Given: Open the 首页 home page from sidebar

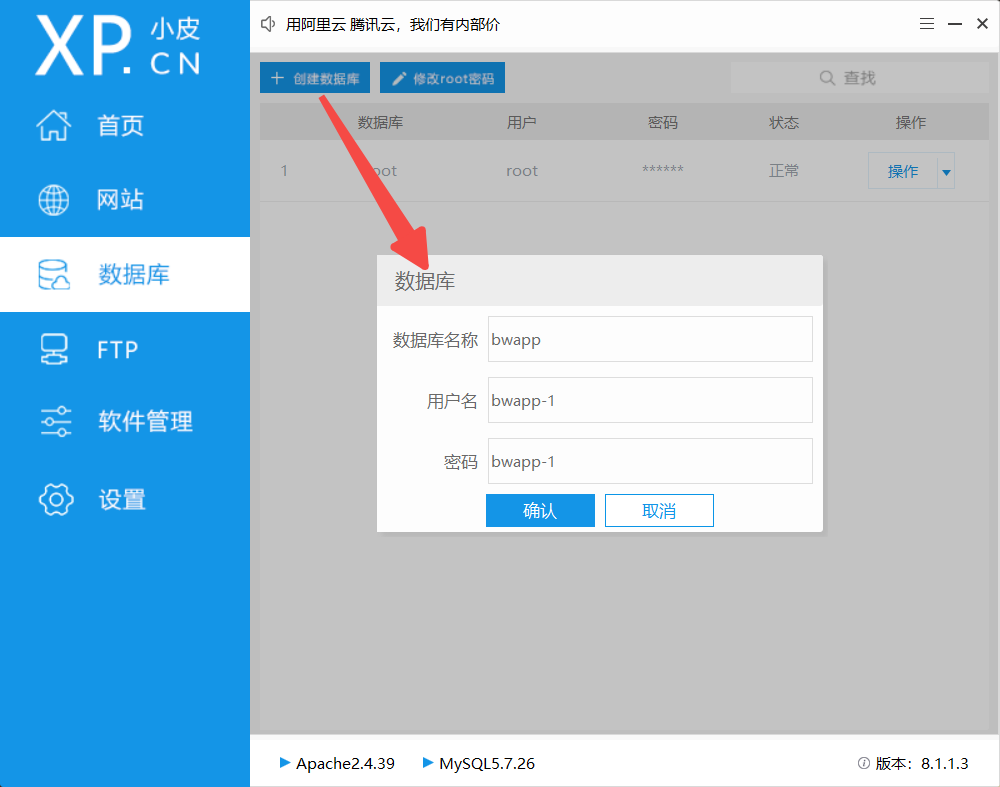Looking at the screenshot, I should tap(55, 125).
